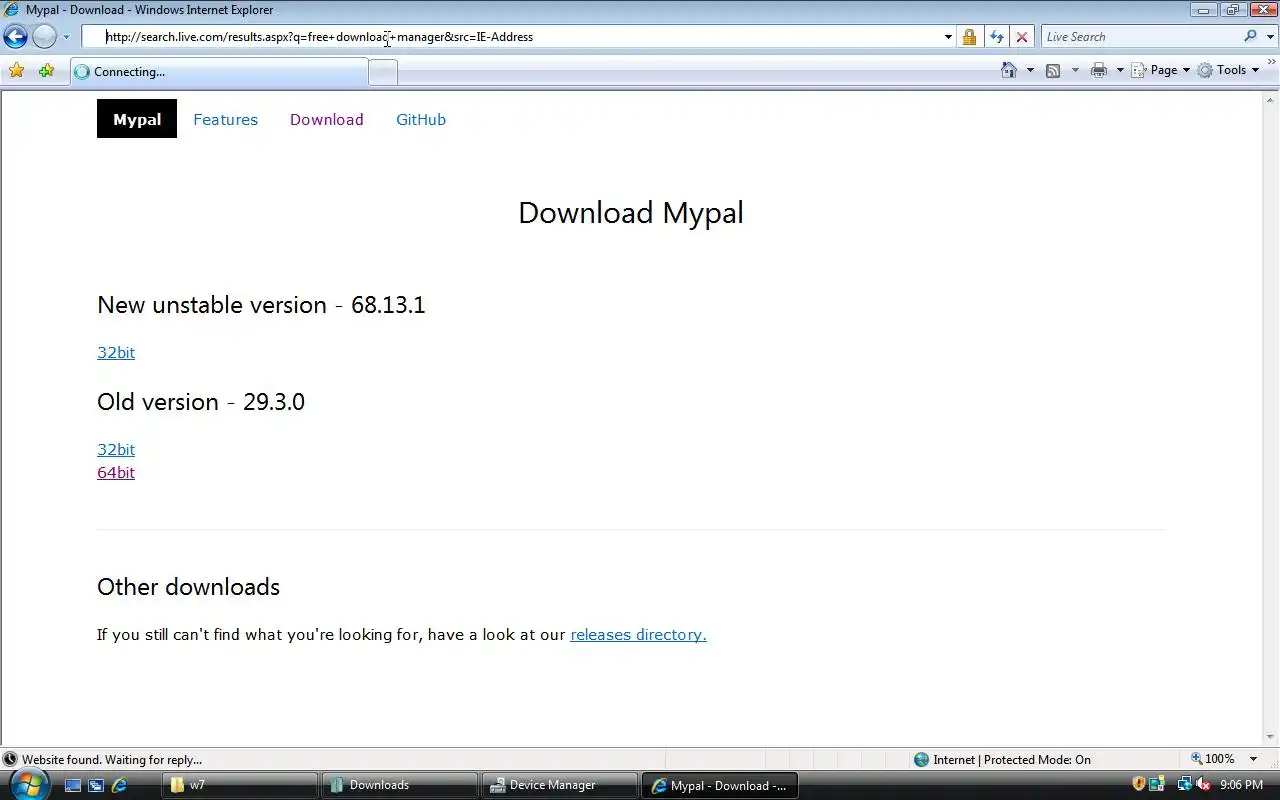Image resolution: width=1280 pixels, height=800 pixels.
Task: Go to the Home page icon
Action: (x=1009, y=70)
